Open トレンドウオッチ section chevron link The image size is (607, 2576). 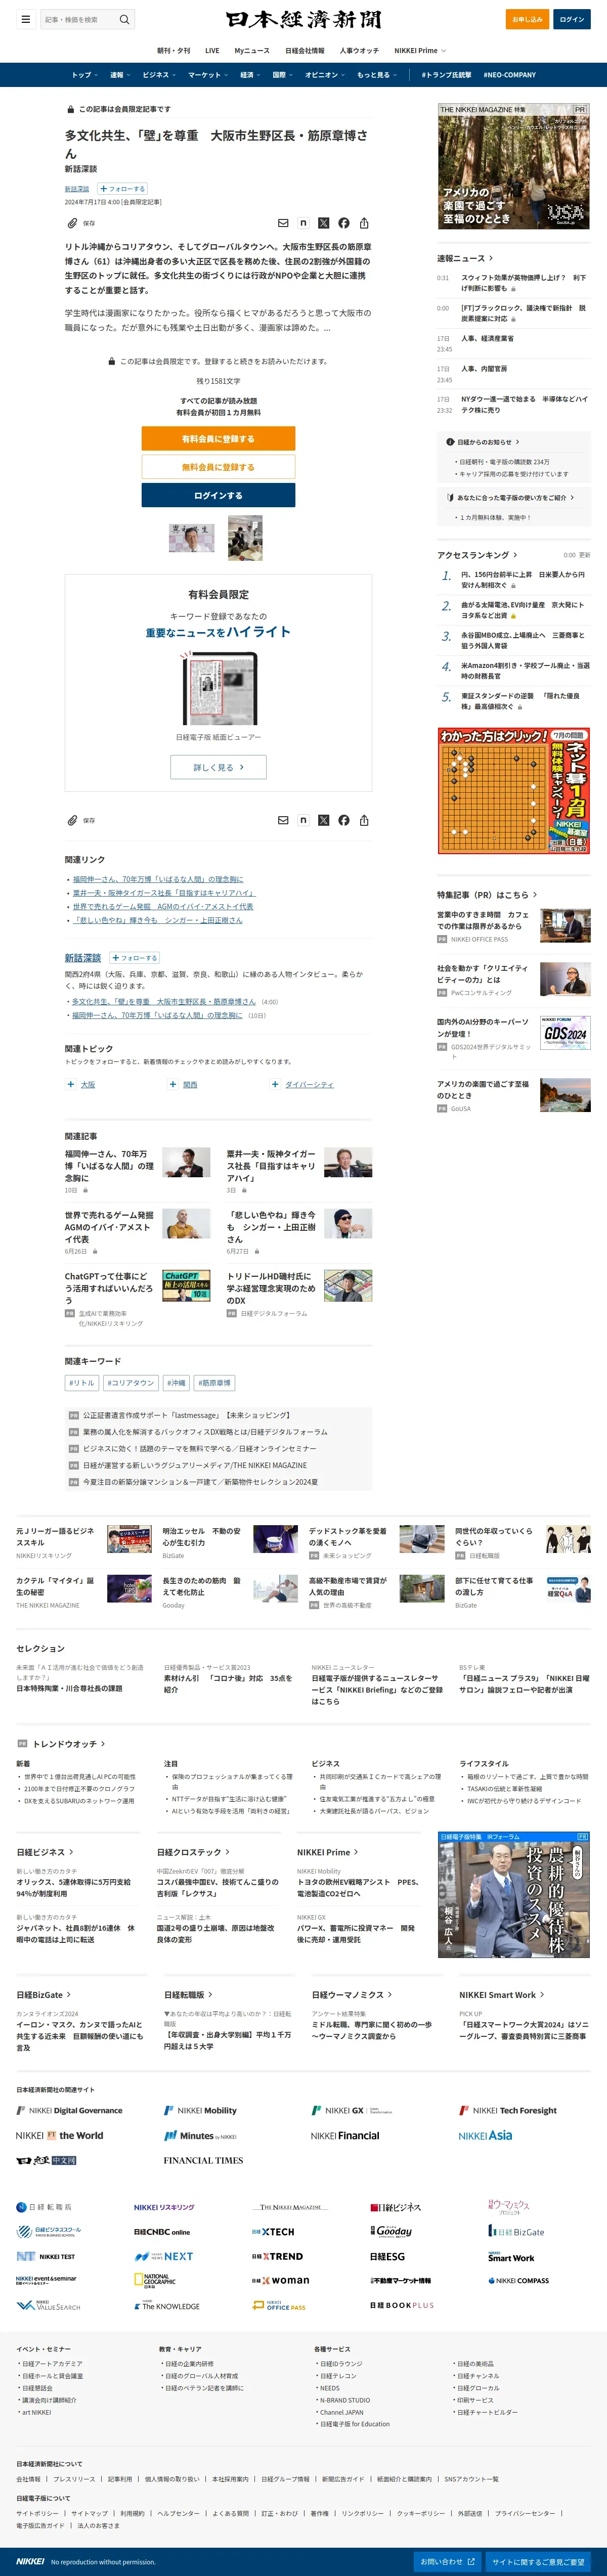69,1744
